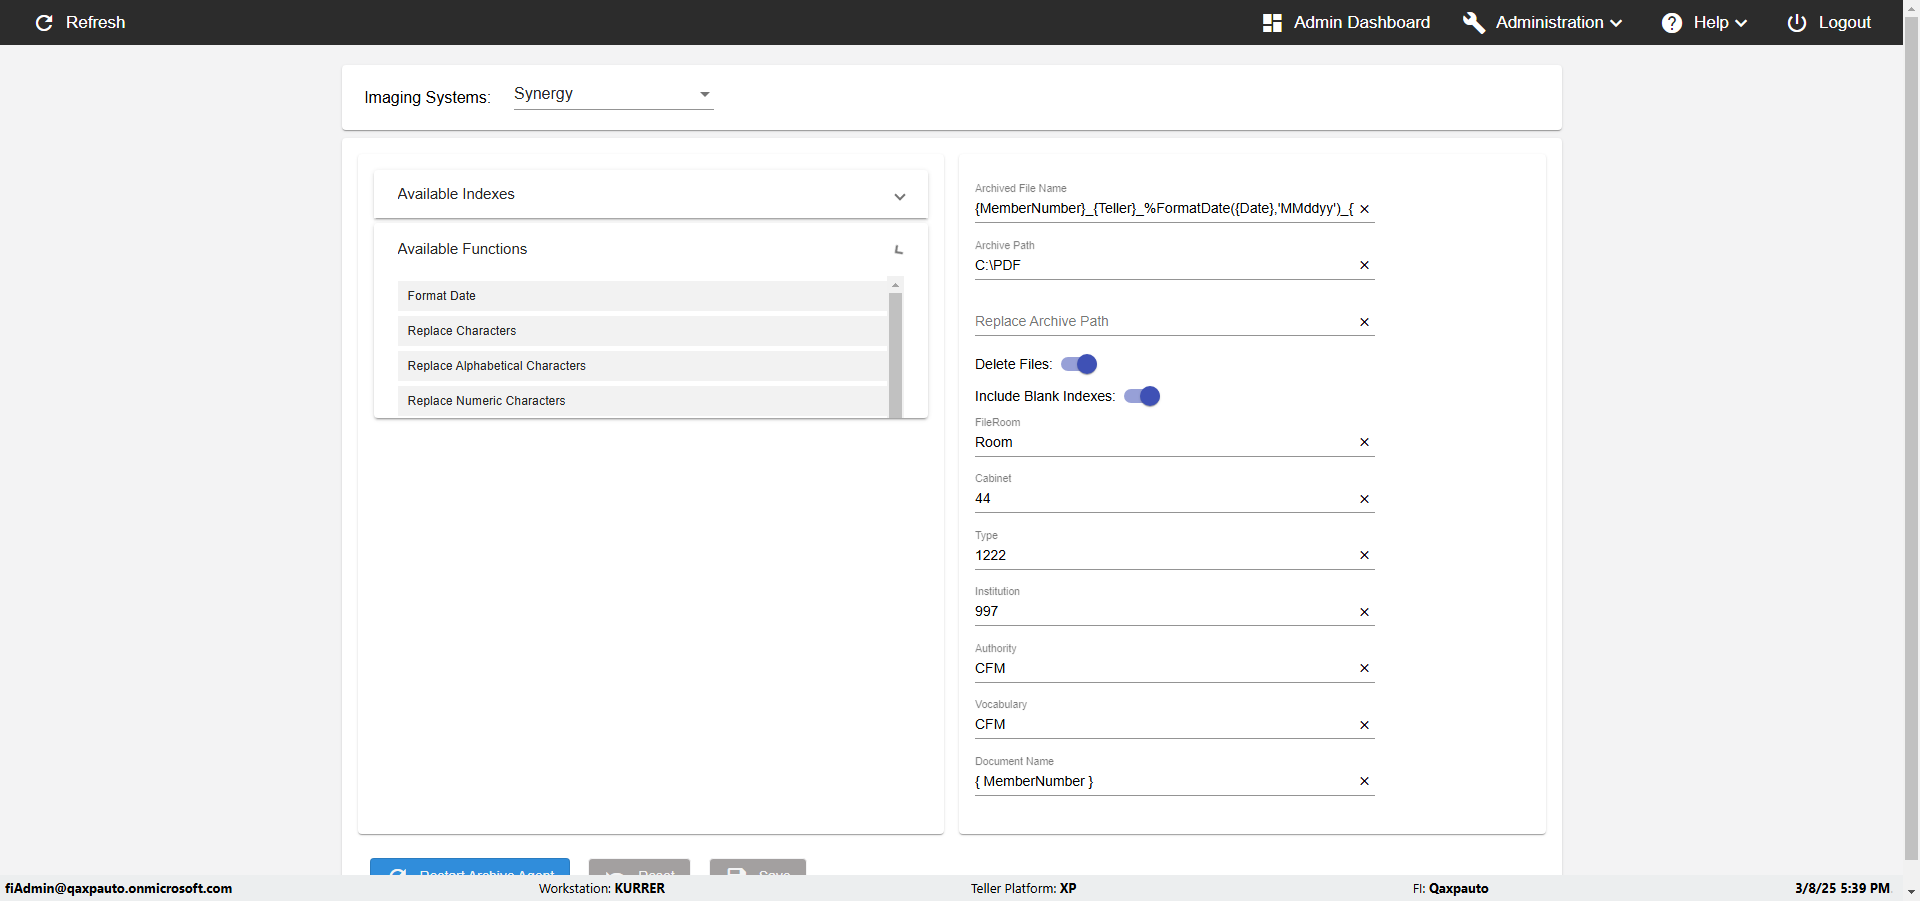Click the Help question mark icon

[1671, 23]
